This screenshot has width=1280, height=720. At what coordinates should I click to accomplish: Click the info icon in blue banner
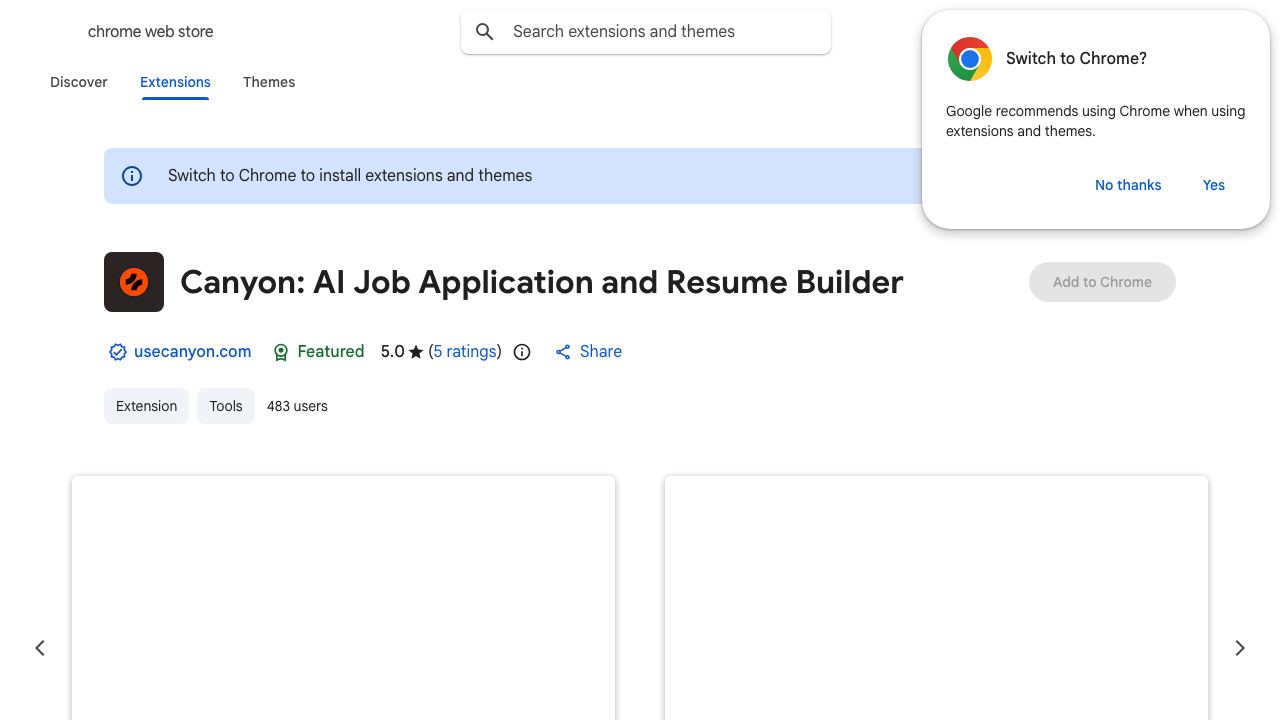(132, 176)
